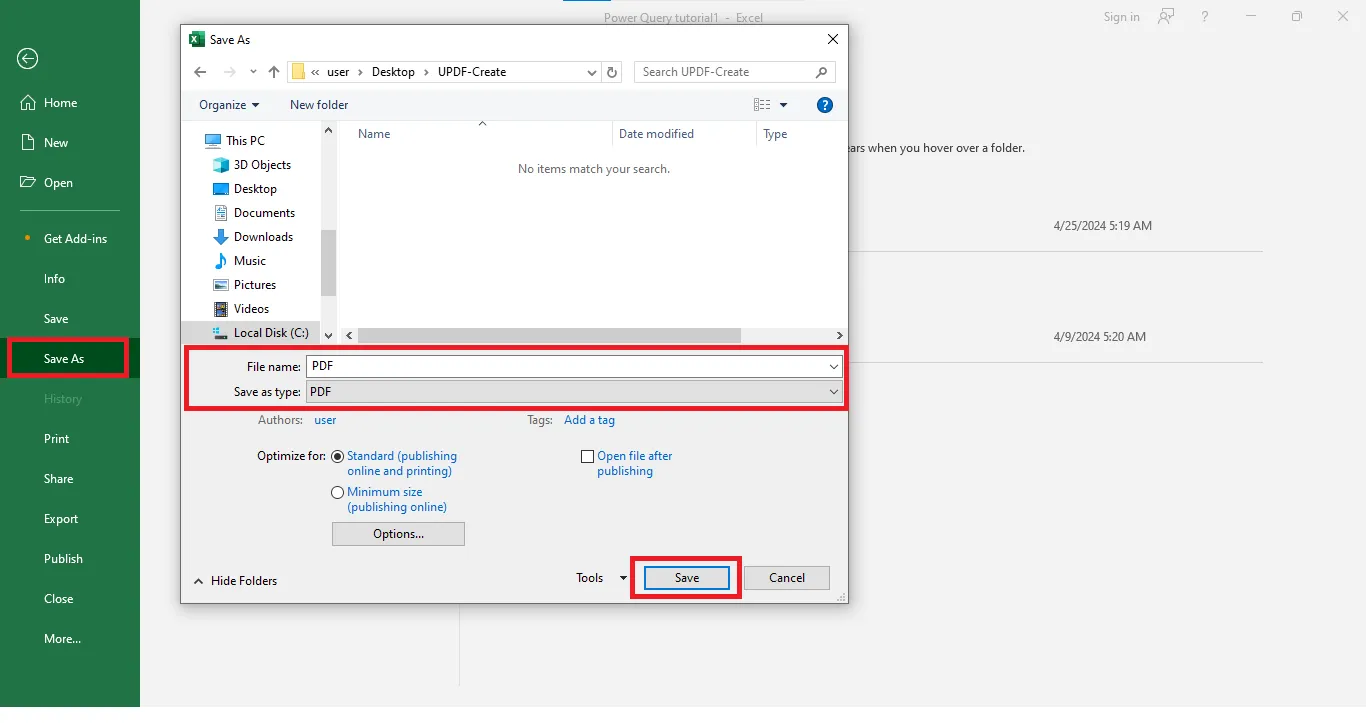Click the green back arrow in Excel backstage
Viewport: 1366px width, 723px height.
pyautogui.click(x=27, y=59)
